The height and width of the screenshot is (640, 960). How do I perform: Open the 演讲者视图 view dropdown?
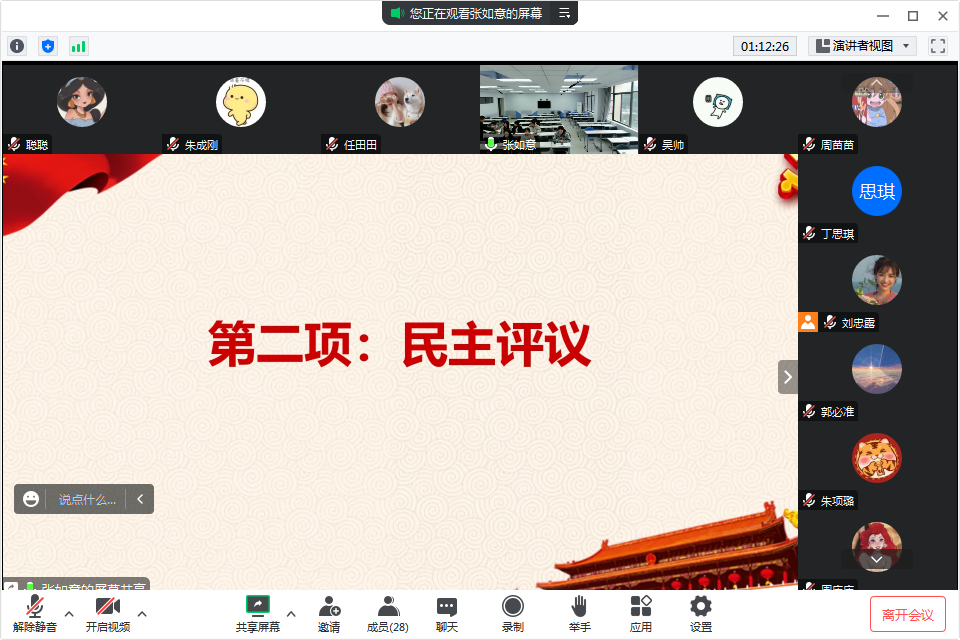click(x=862, y=46)
